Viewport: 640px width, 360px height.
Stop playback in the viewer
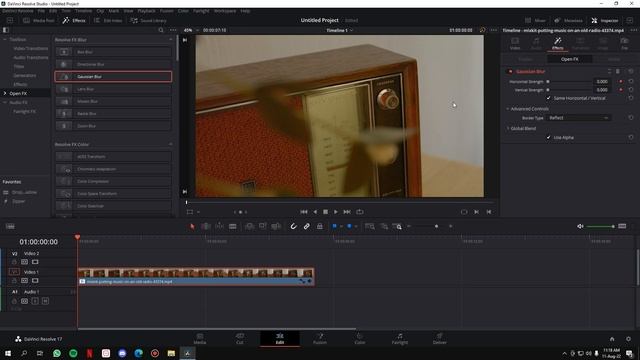click(x=325, y=212)
